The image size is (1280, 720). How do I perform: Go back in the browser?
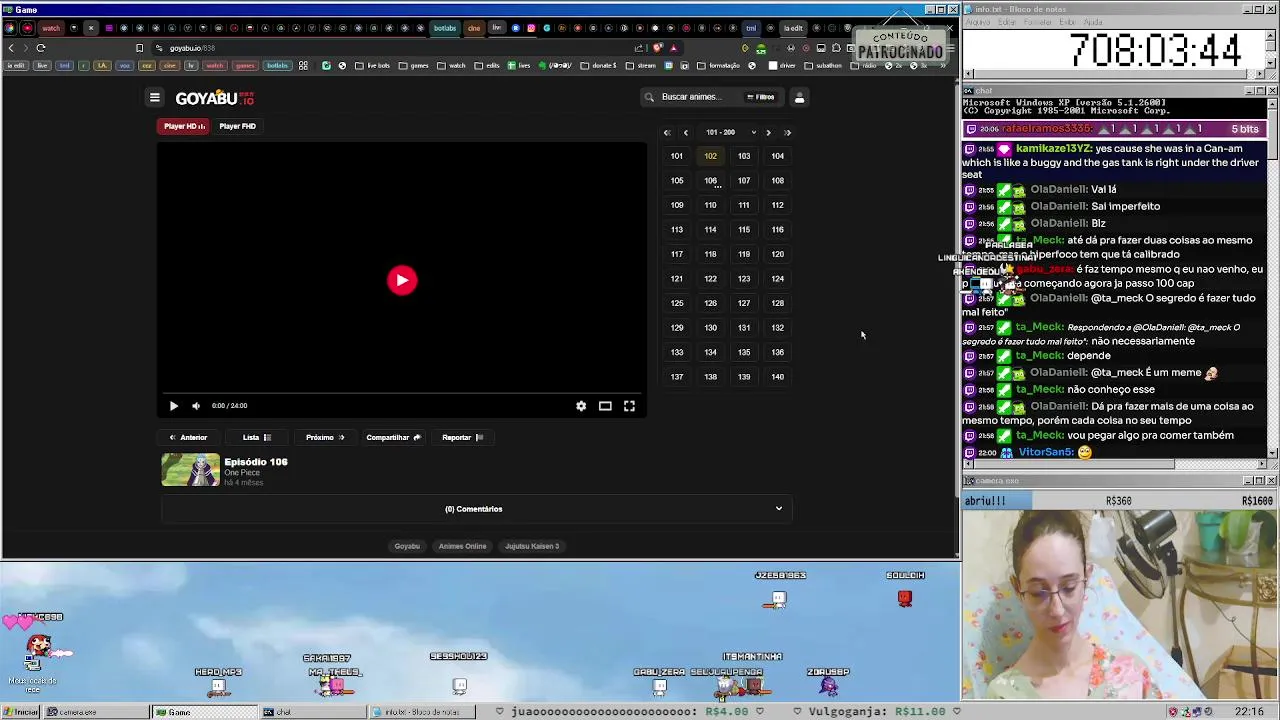(x=11, y=48)
